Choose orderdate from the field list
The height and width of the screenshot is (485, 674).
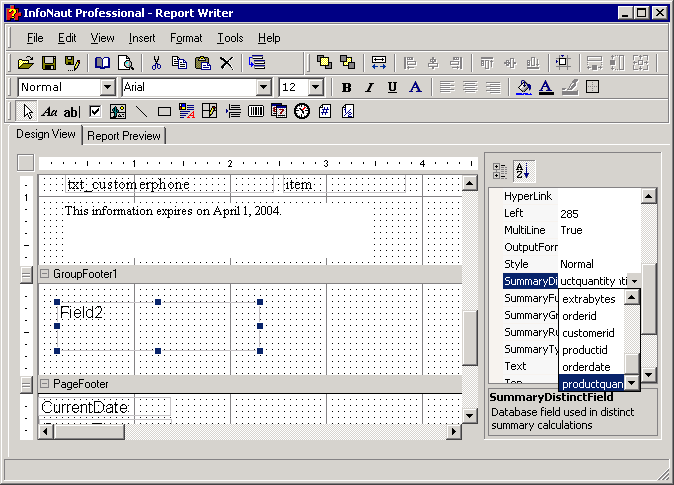[x=587, y=366]
